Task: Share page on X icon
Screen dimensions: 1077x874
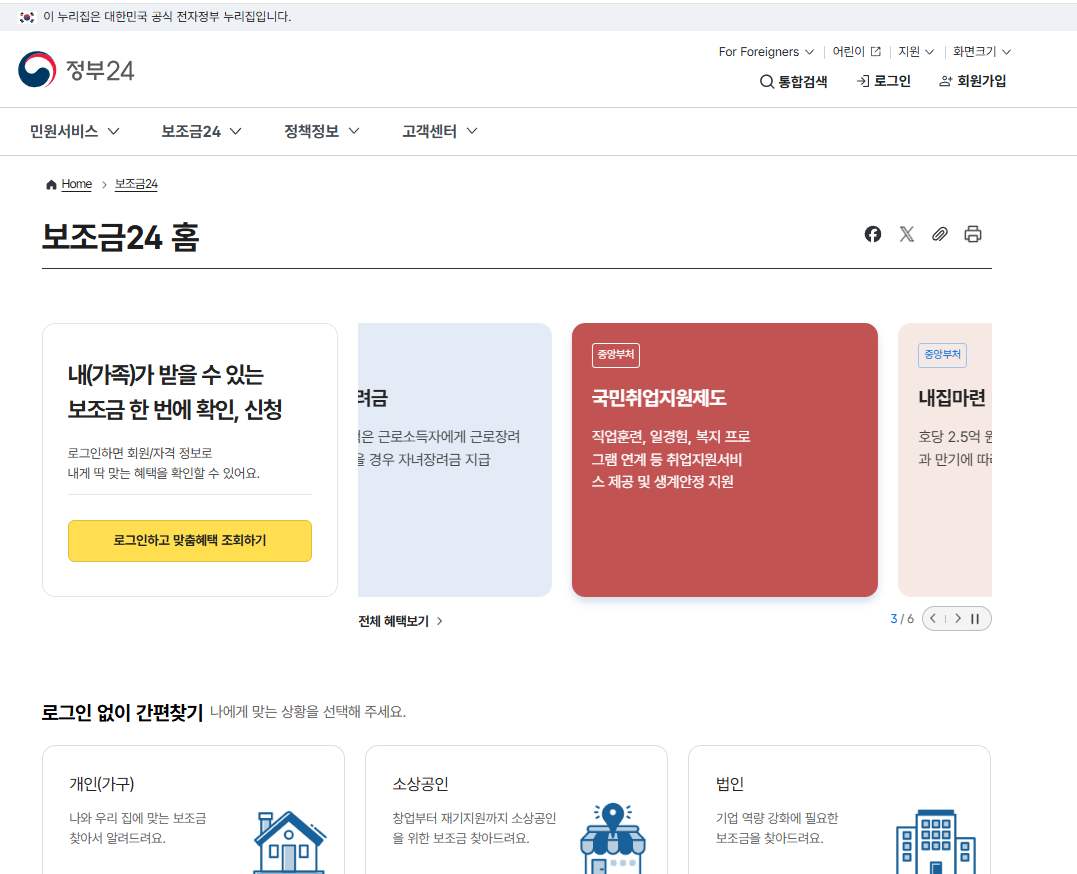Action: (907, 234)
